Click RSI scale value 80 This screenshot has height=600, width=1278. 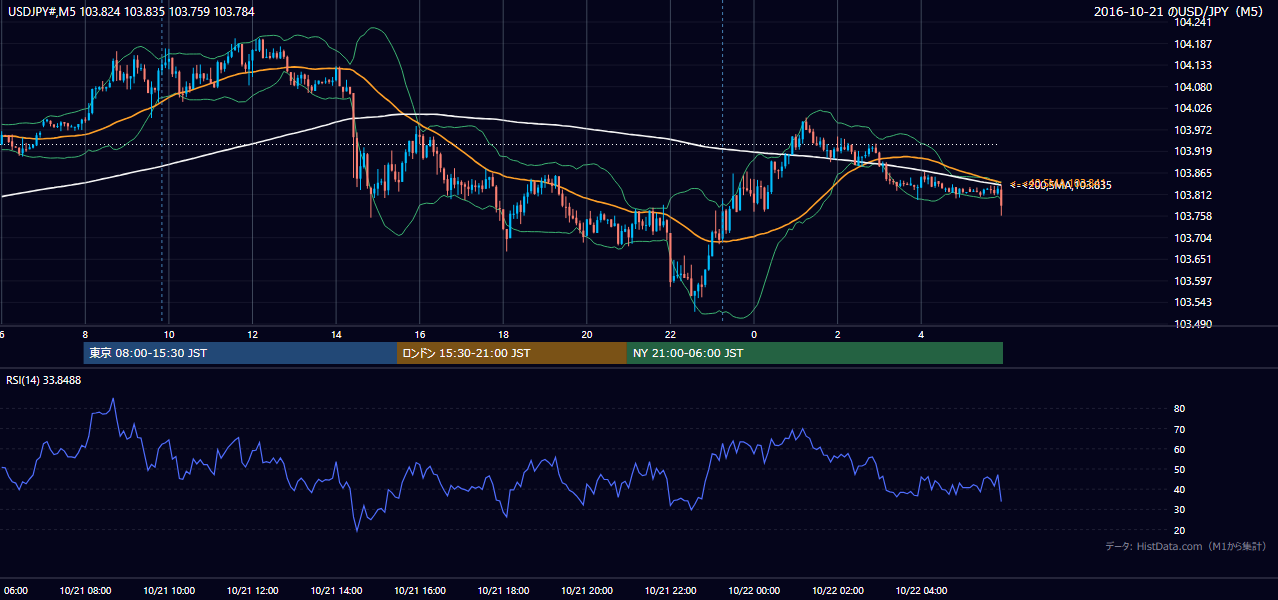pos(1180,409)
